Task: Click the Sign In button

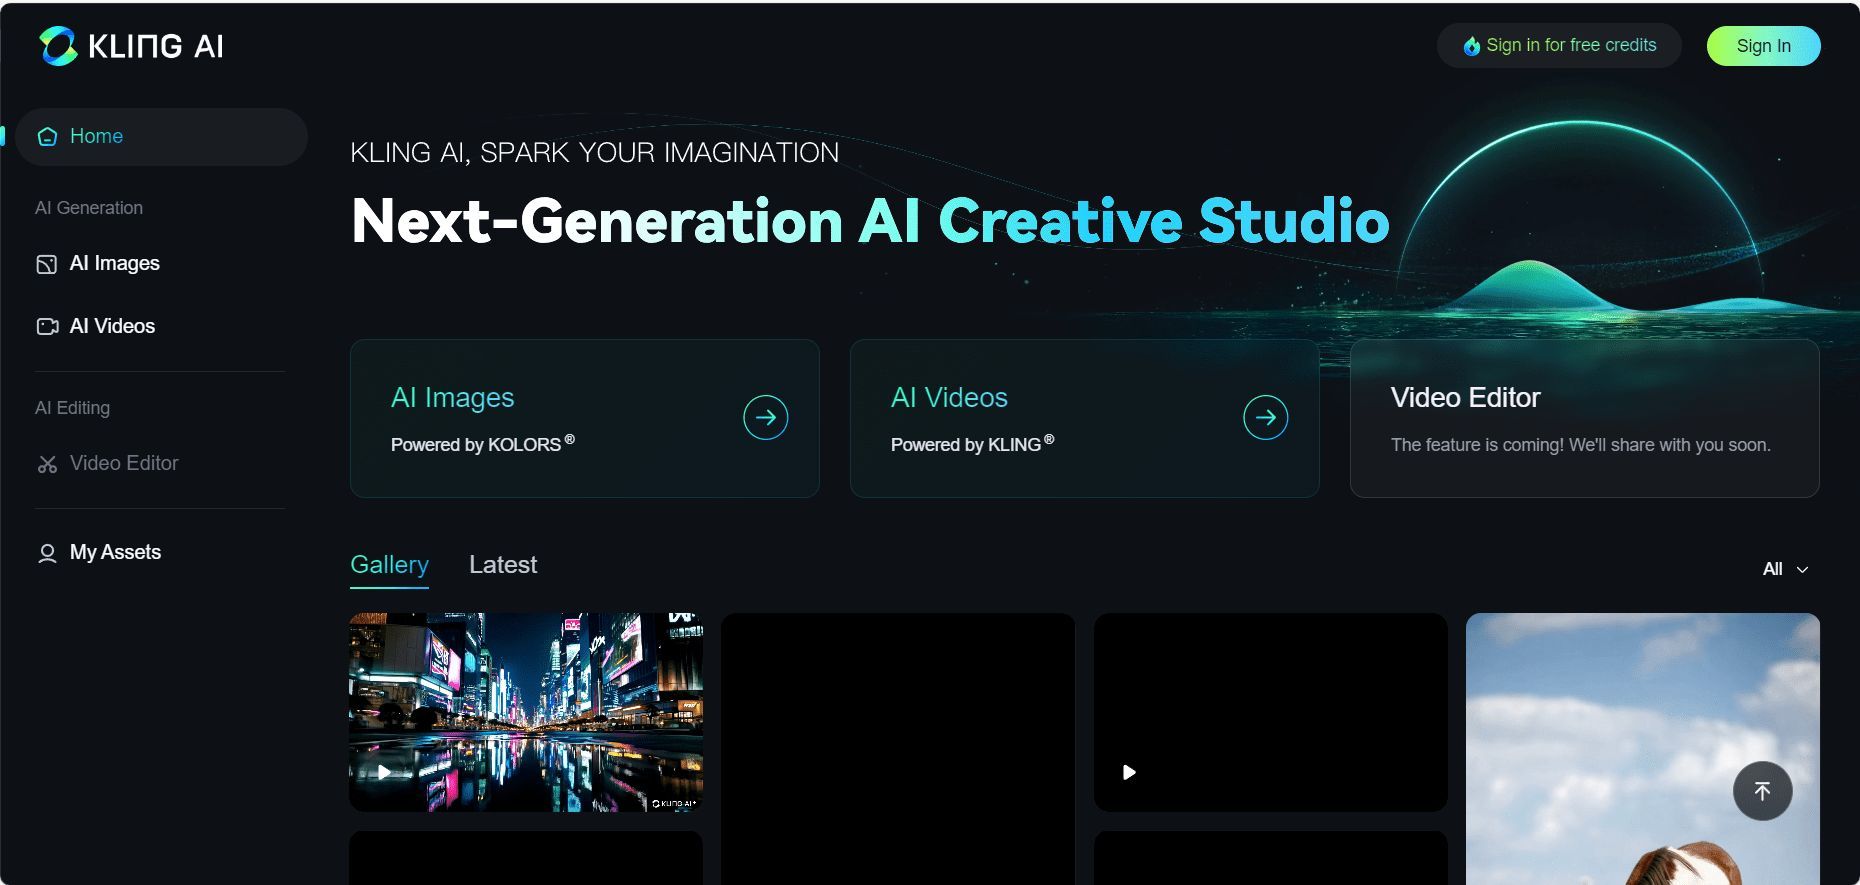Action: click(1763, 46)
